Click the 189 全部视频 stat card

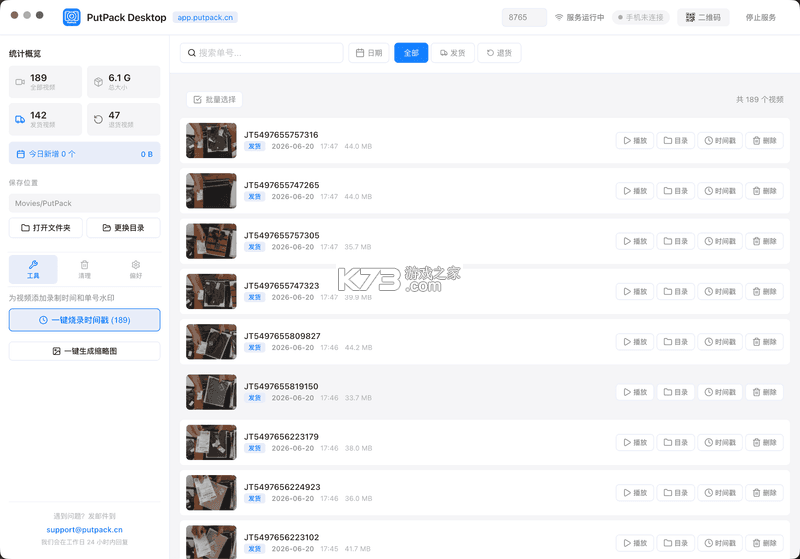(x=45, y=82)
